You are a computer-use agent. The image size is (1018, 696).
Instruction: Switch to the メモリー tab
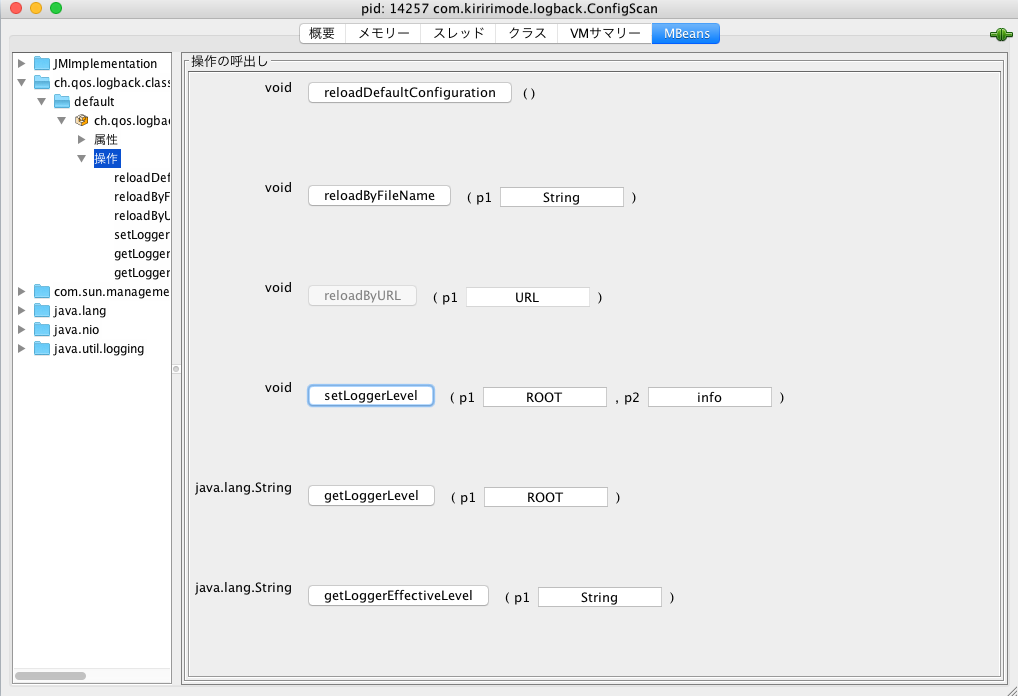pyautogui.click(x=383, y=33)
